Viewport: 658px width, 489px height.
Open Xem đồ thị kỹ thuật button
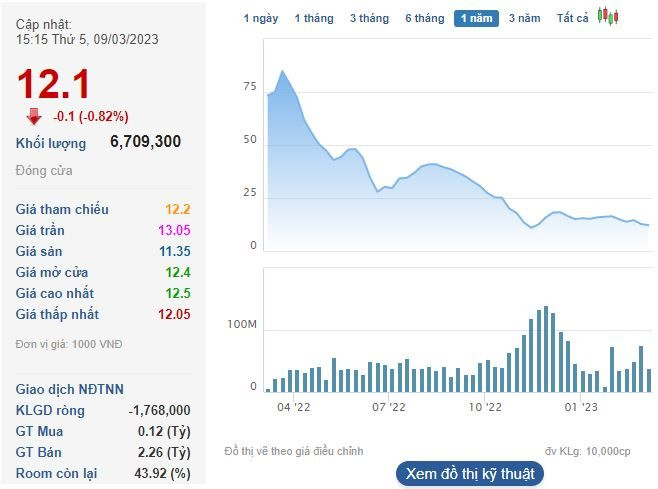click(x=469, y=473)
